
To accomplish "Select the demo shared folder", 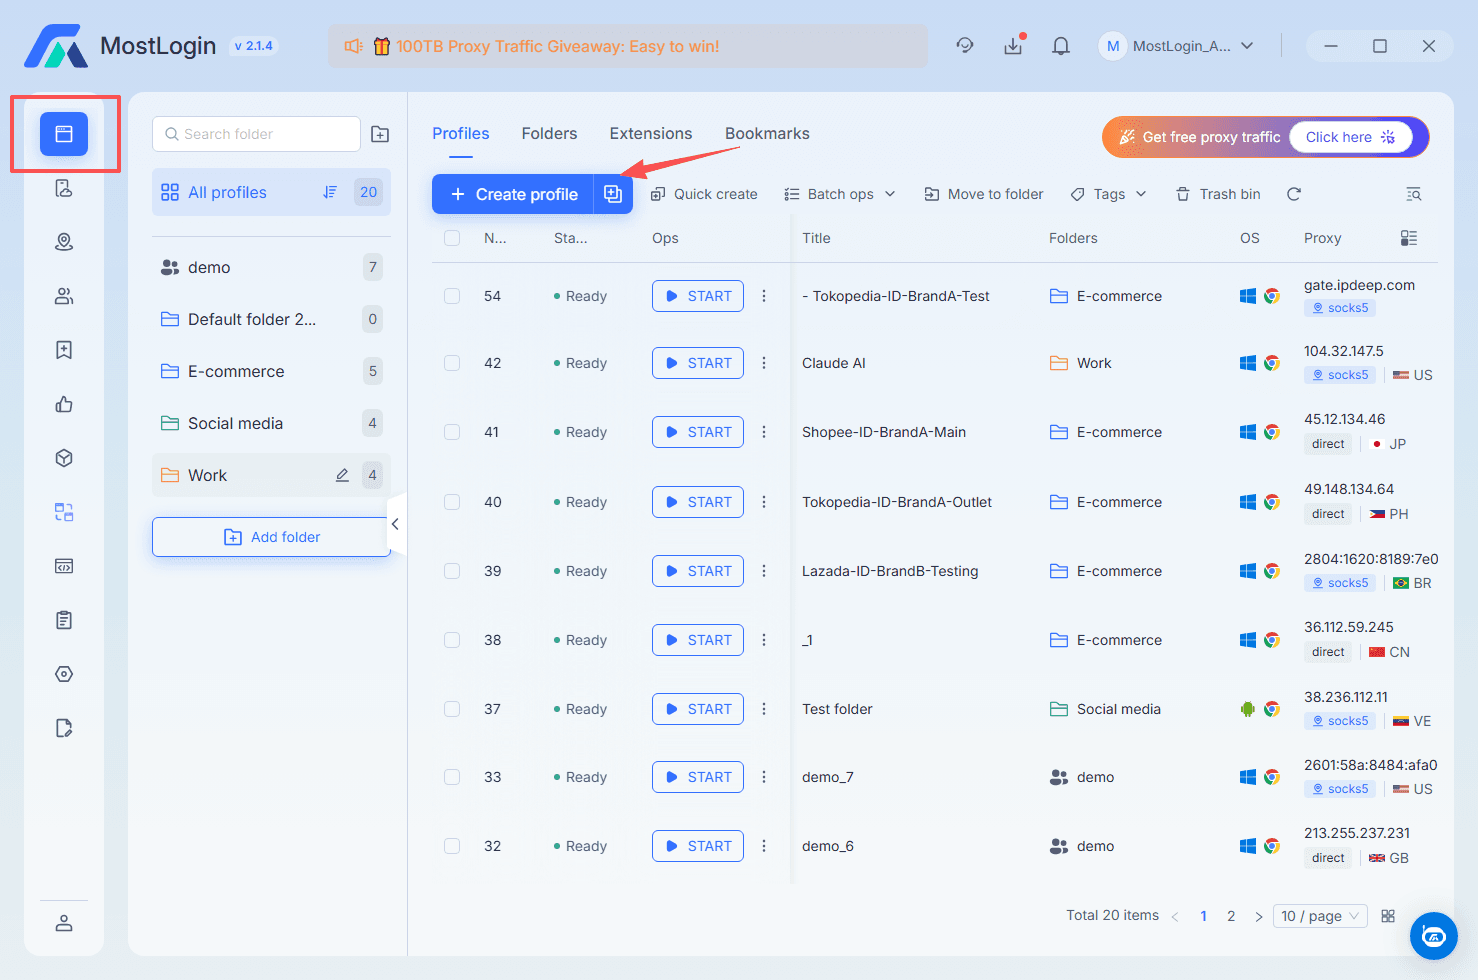I will 271,267.
